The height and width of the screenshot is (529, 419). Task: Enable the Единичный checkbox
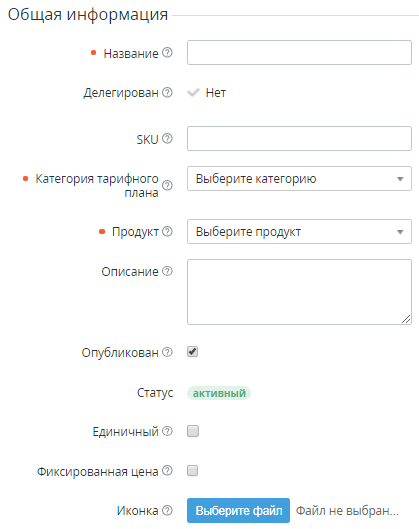(x=193, y=431)
